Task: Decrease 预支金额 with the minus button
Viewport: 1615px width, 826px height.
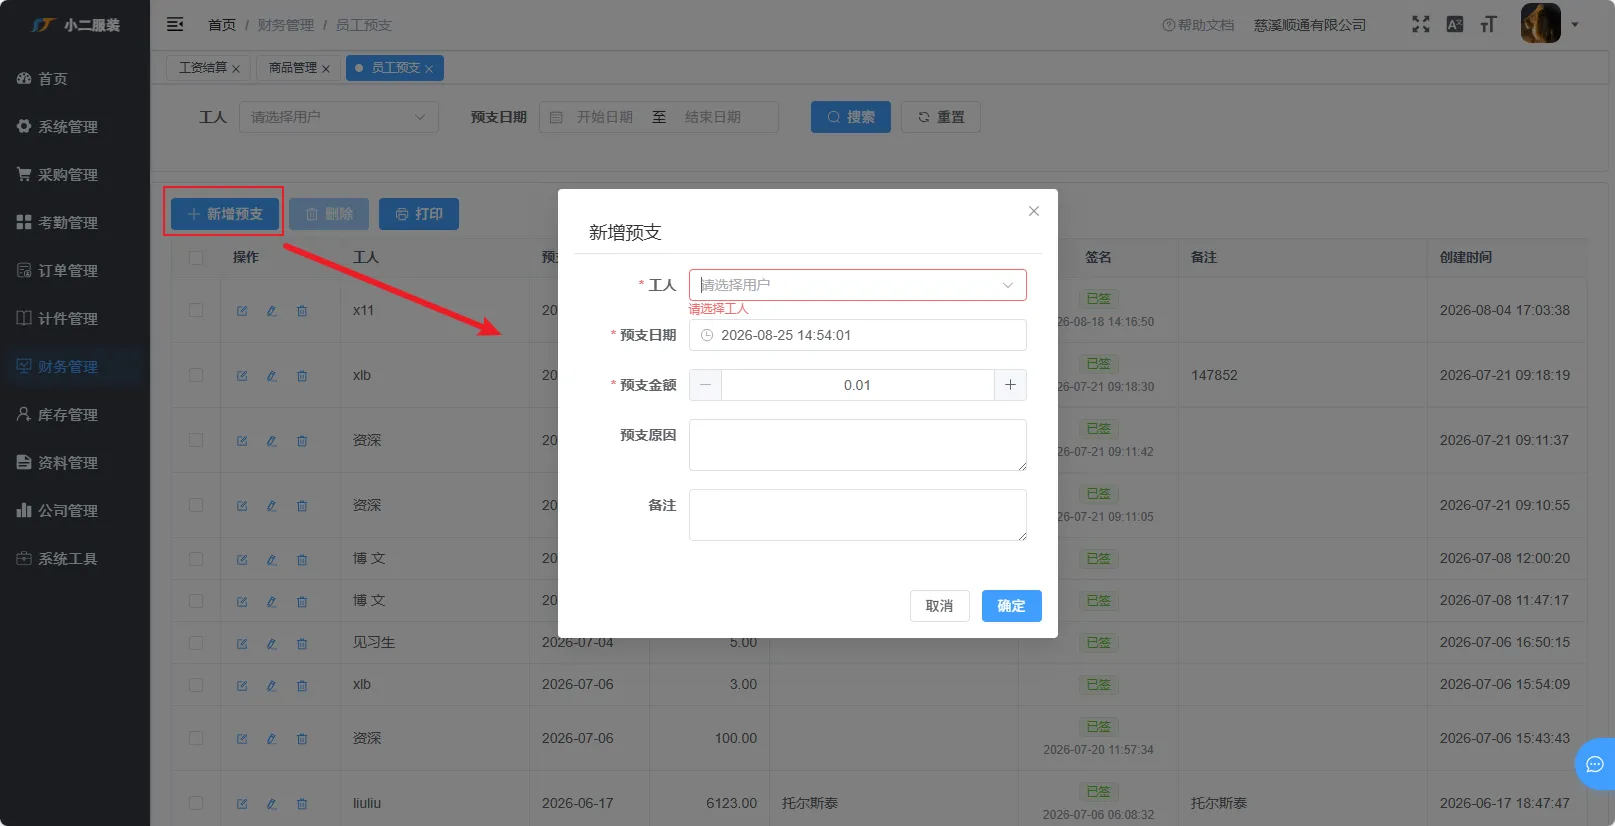Action: pyautogui.click(x=705, y=385)
